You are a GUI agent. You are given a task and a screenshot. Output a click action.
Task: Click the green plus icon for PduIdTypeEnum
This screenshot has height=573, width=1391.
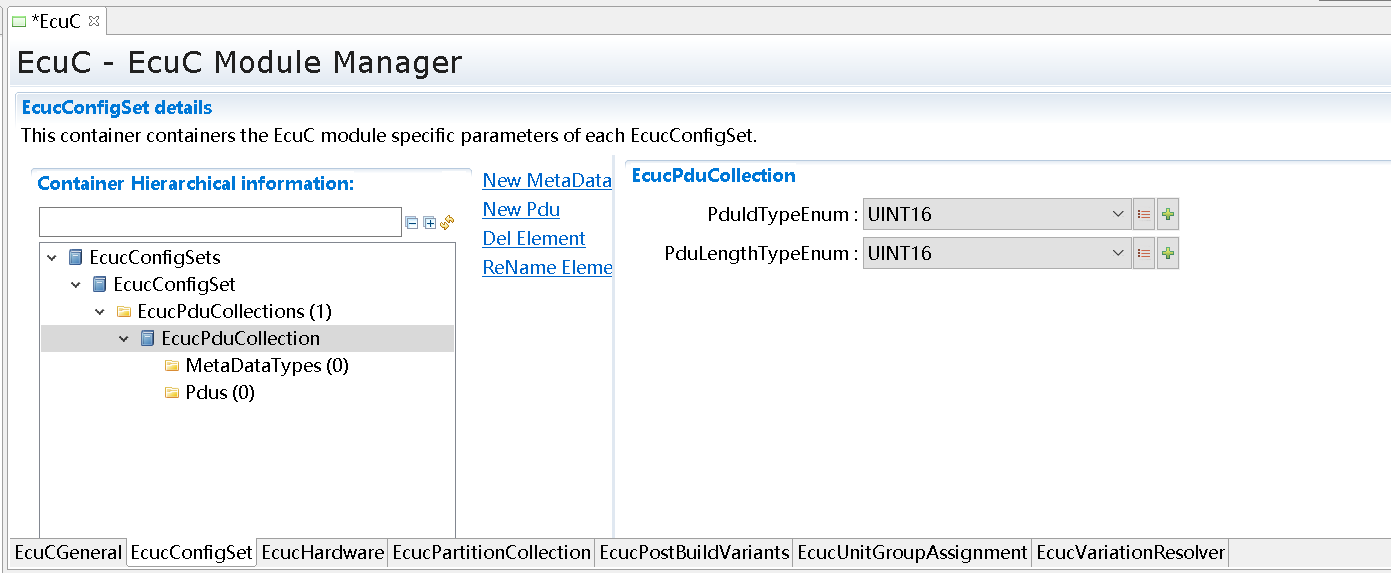(1167, 214)
